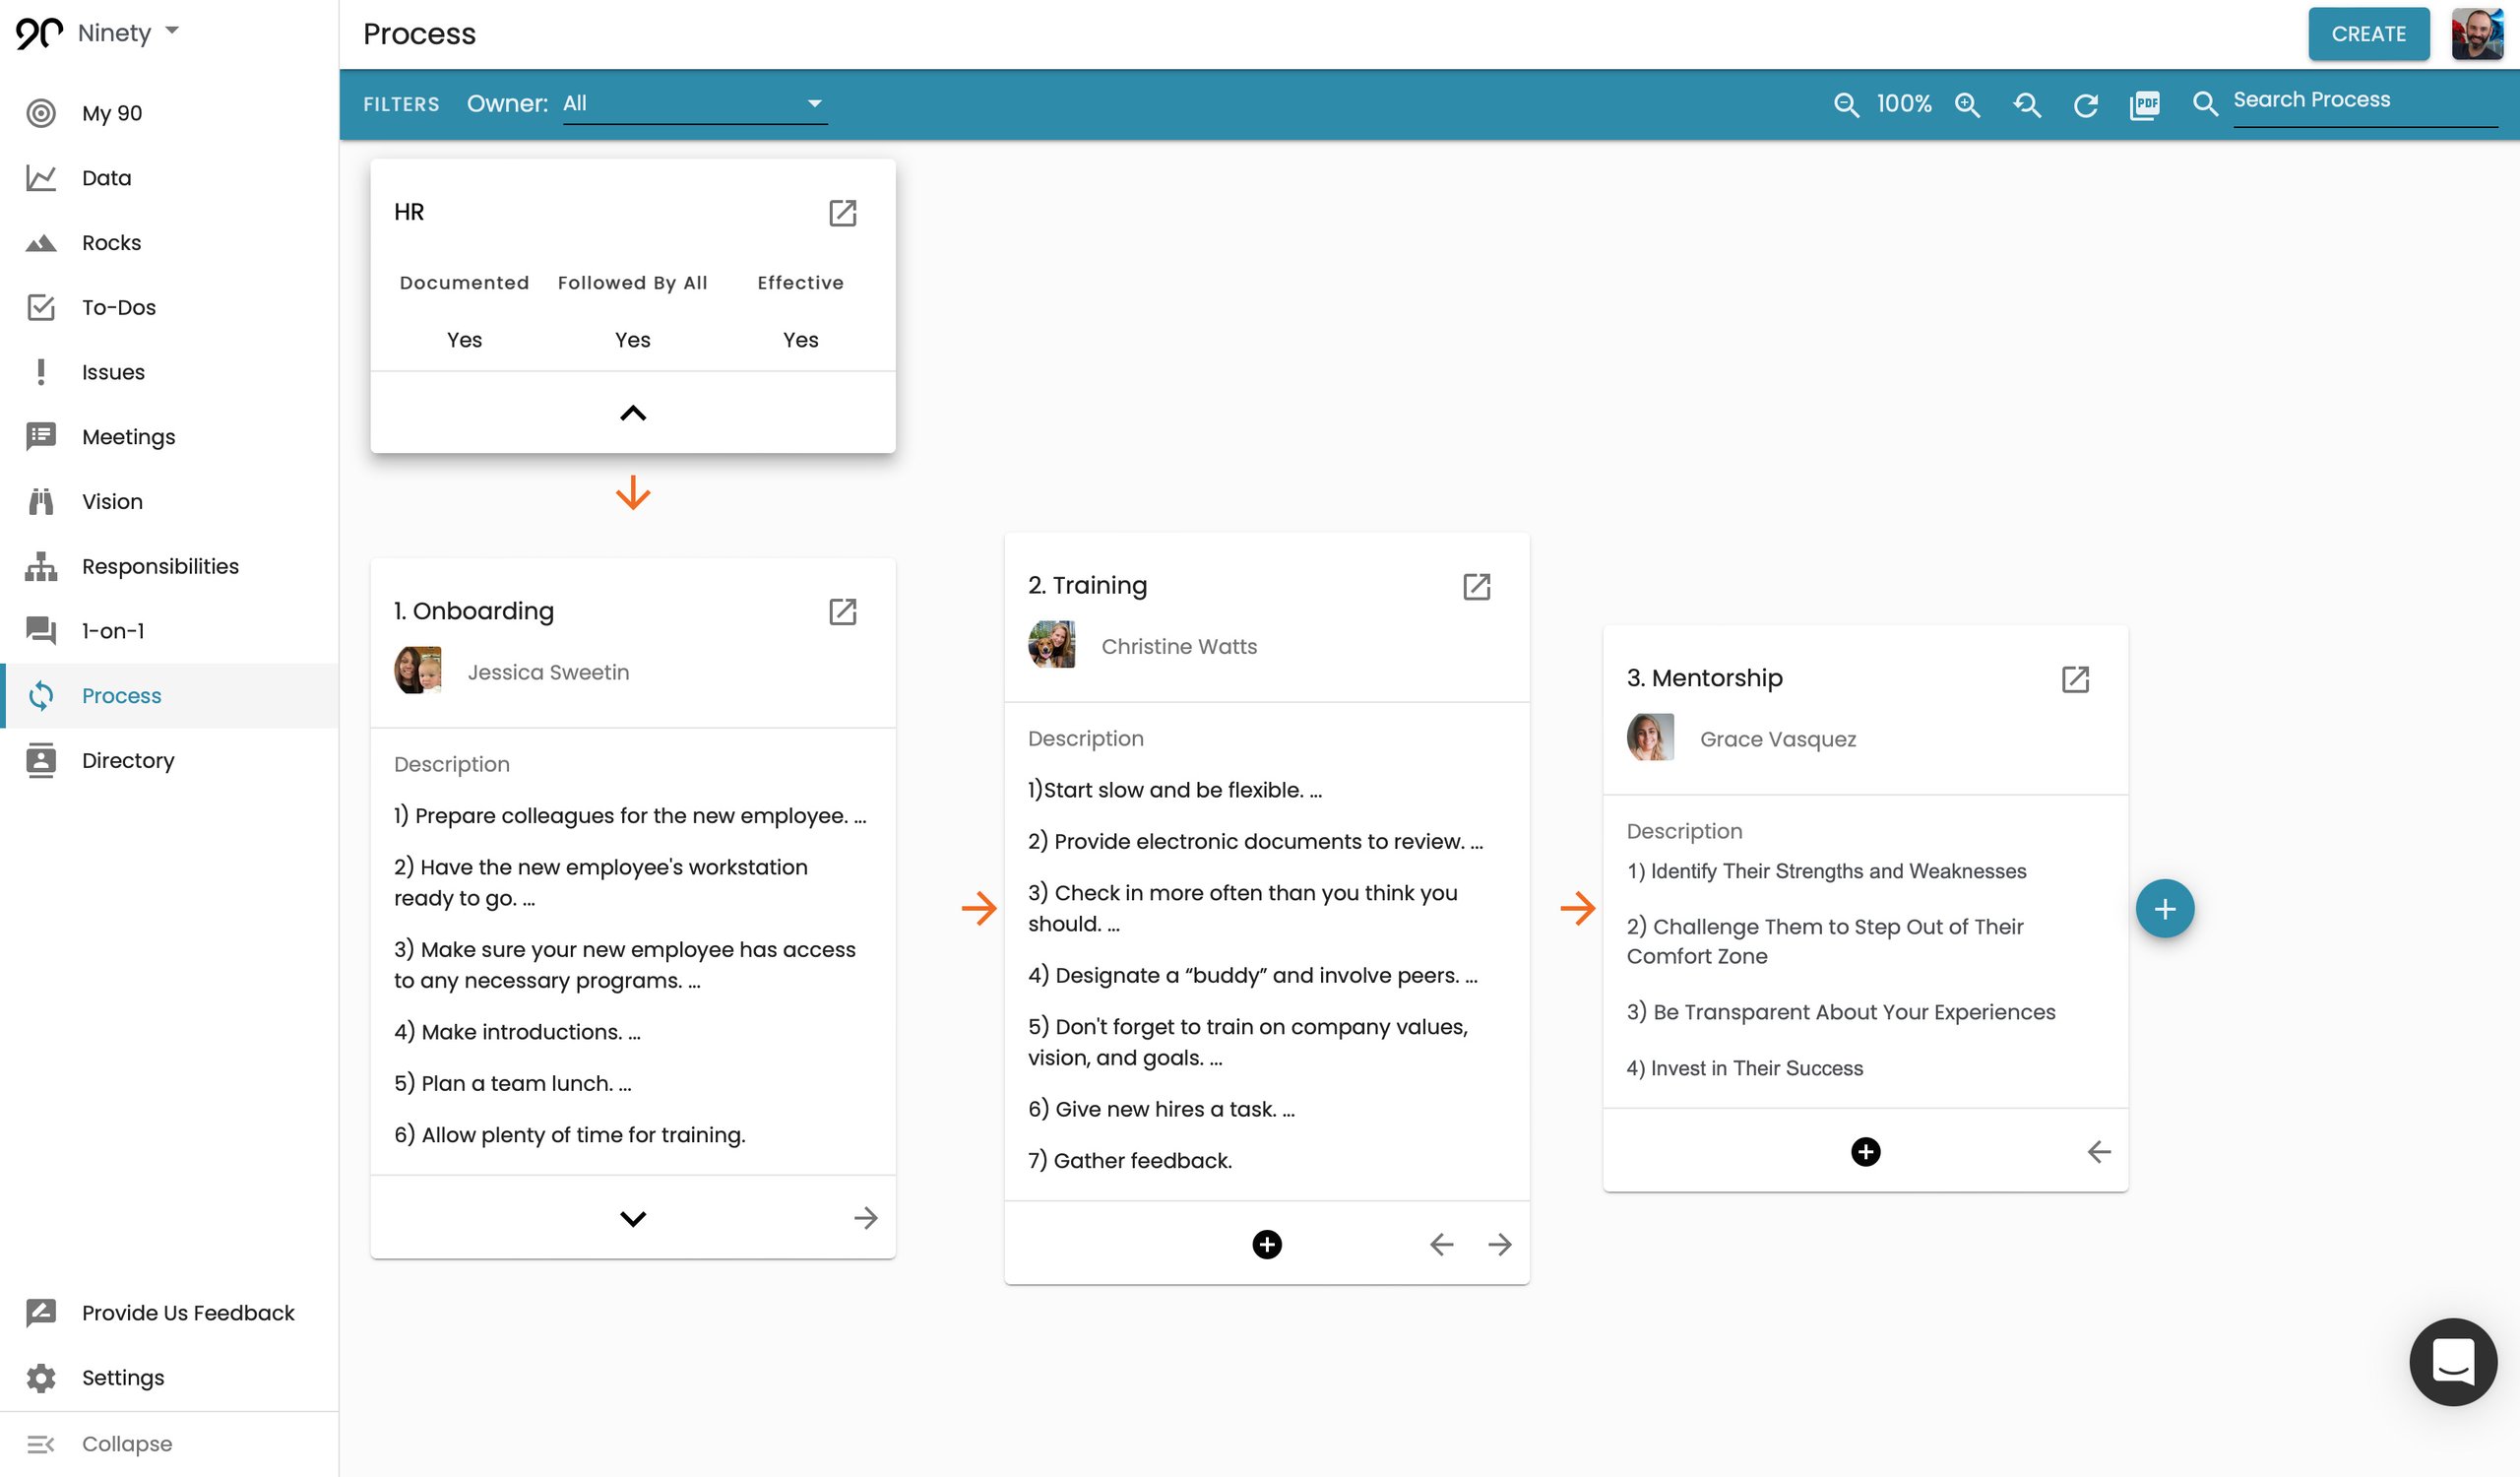
Task: Open the Mentorship process in detail view
Action: 2075,679
